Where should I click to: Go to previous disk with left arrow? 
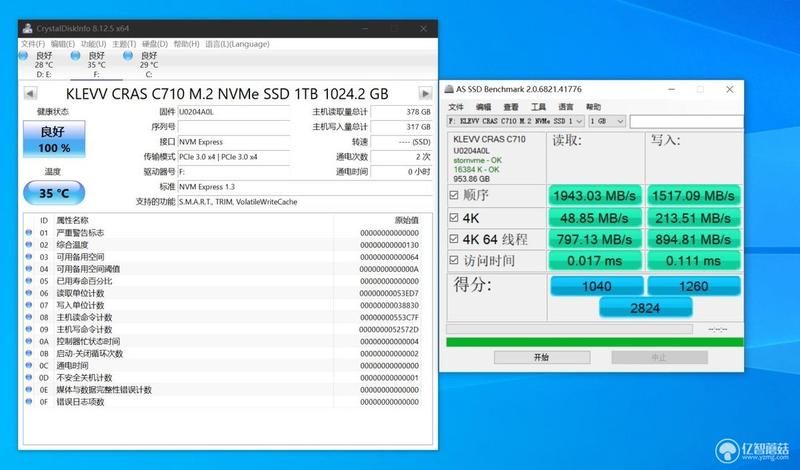coord(31,93)
